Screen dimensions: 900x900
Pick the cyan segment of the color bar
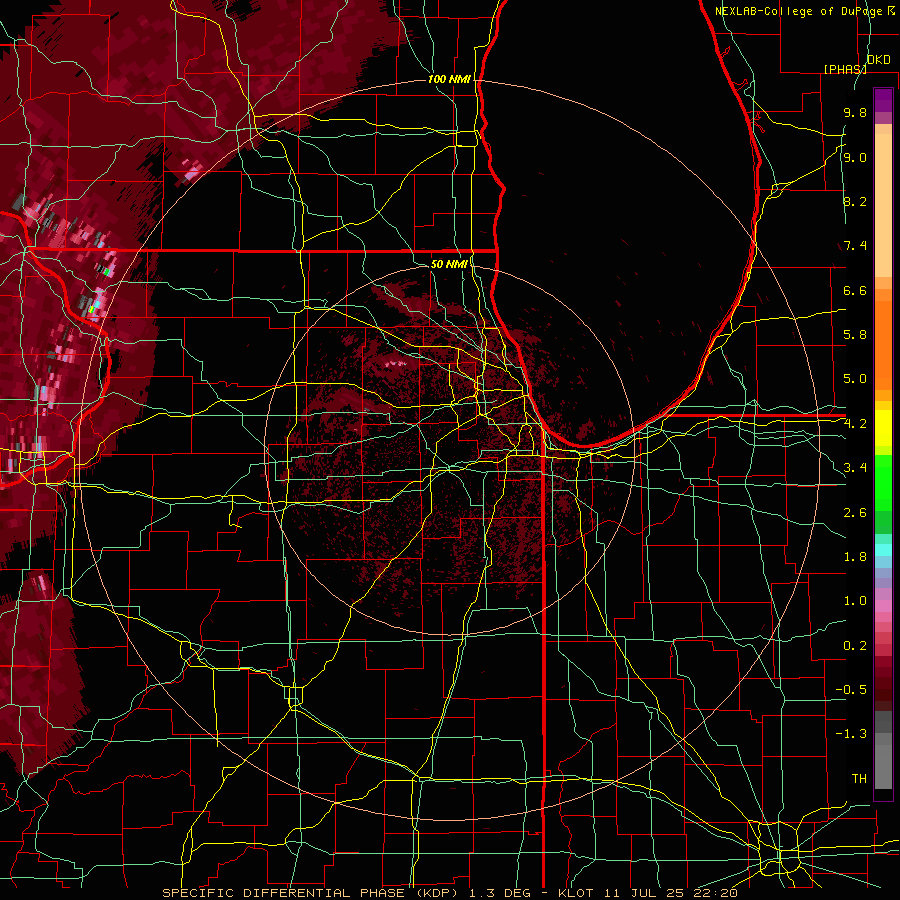tap(883, 549)
